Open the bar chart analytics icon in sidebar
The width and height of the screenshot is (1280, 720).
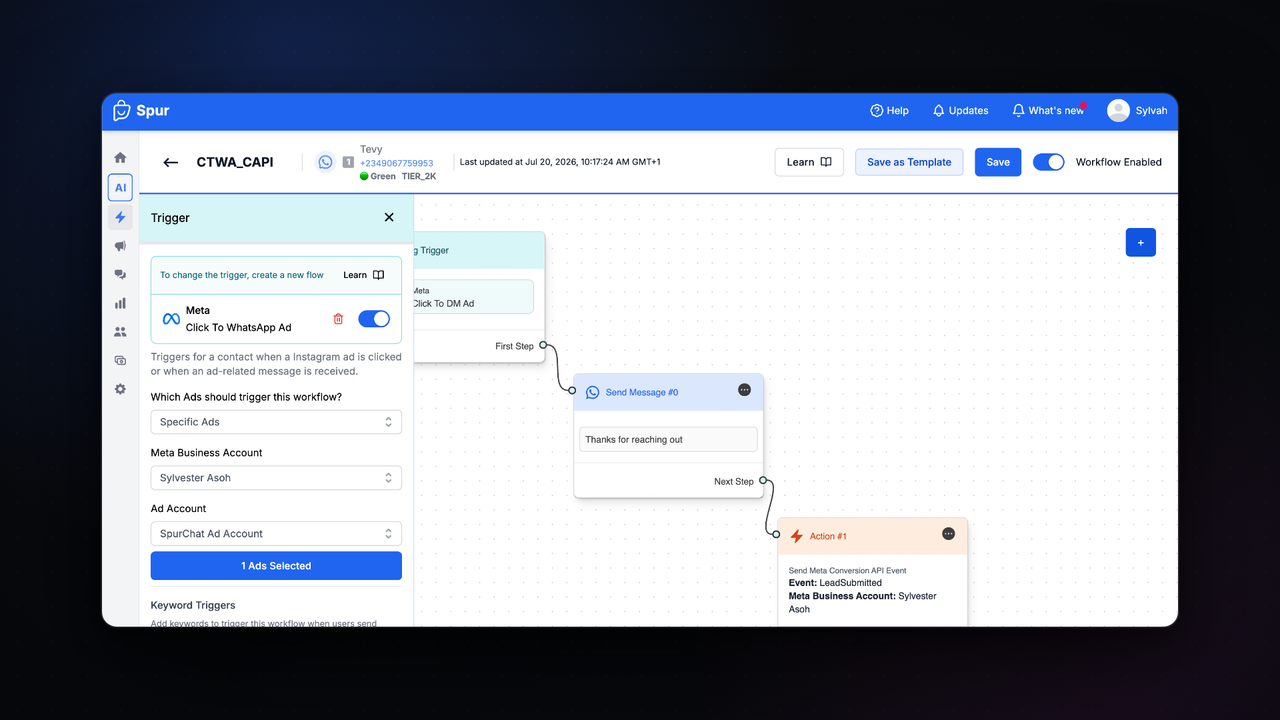coord(120,303)
